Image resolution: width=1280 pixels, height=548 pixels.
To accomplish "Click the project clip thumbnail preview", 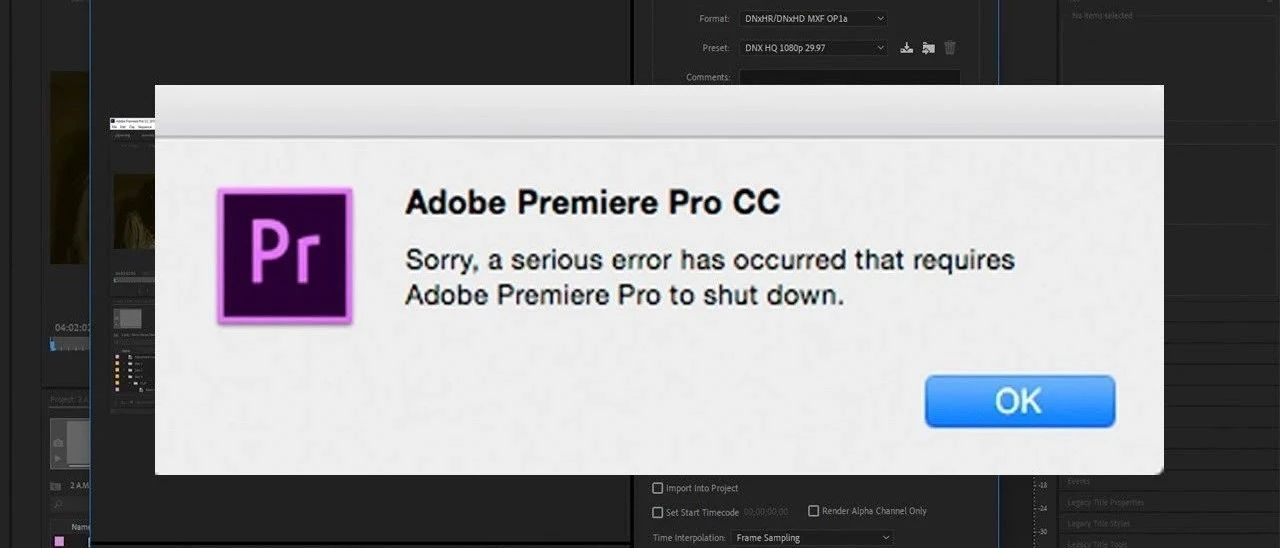I will click(70, 442).
